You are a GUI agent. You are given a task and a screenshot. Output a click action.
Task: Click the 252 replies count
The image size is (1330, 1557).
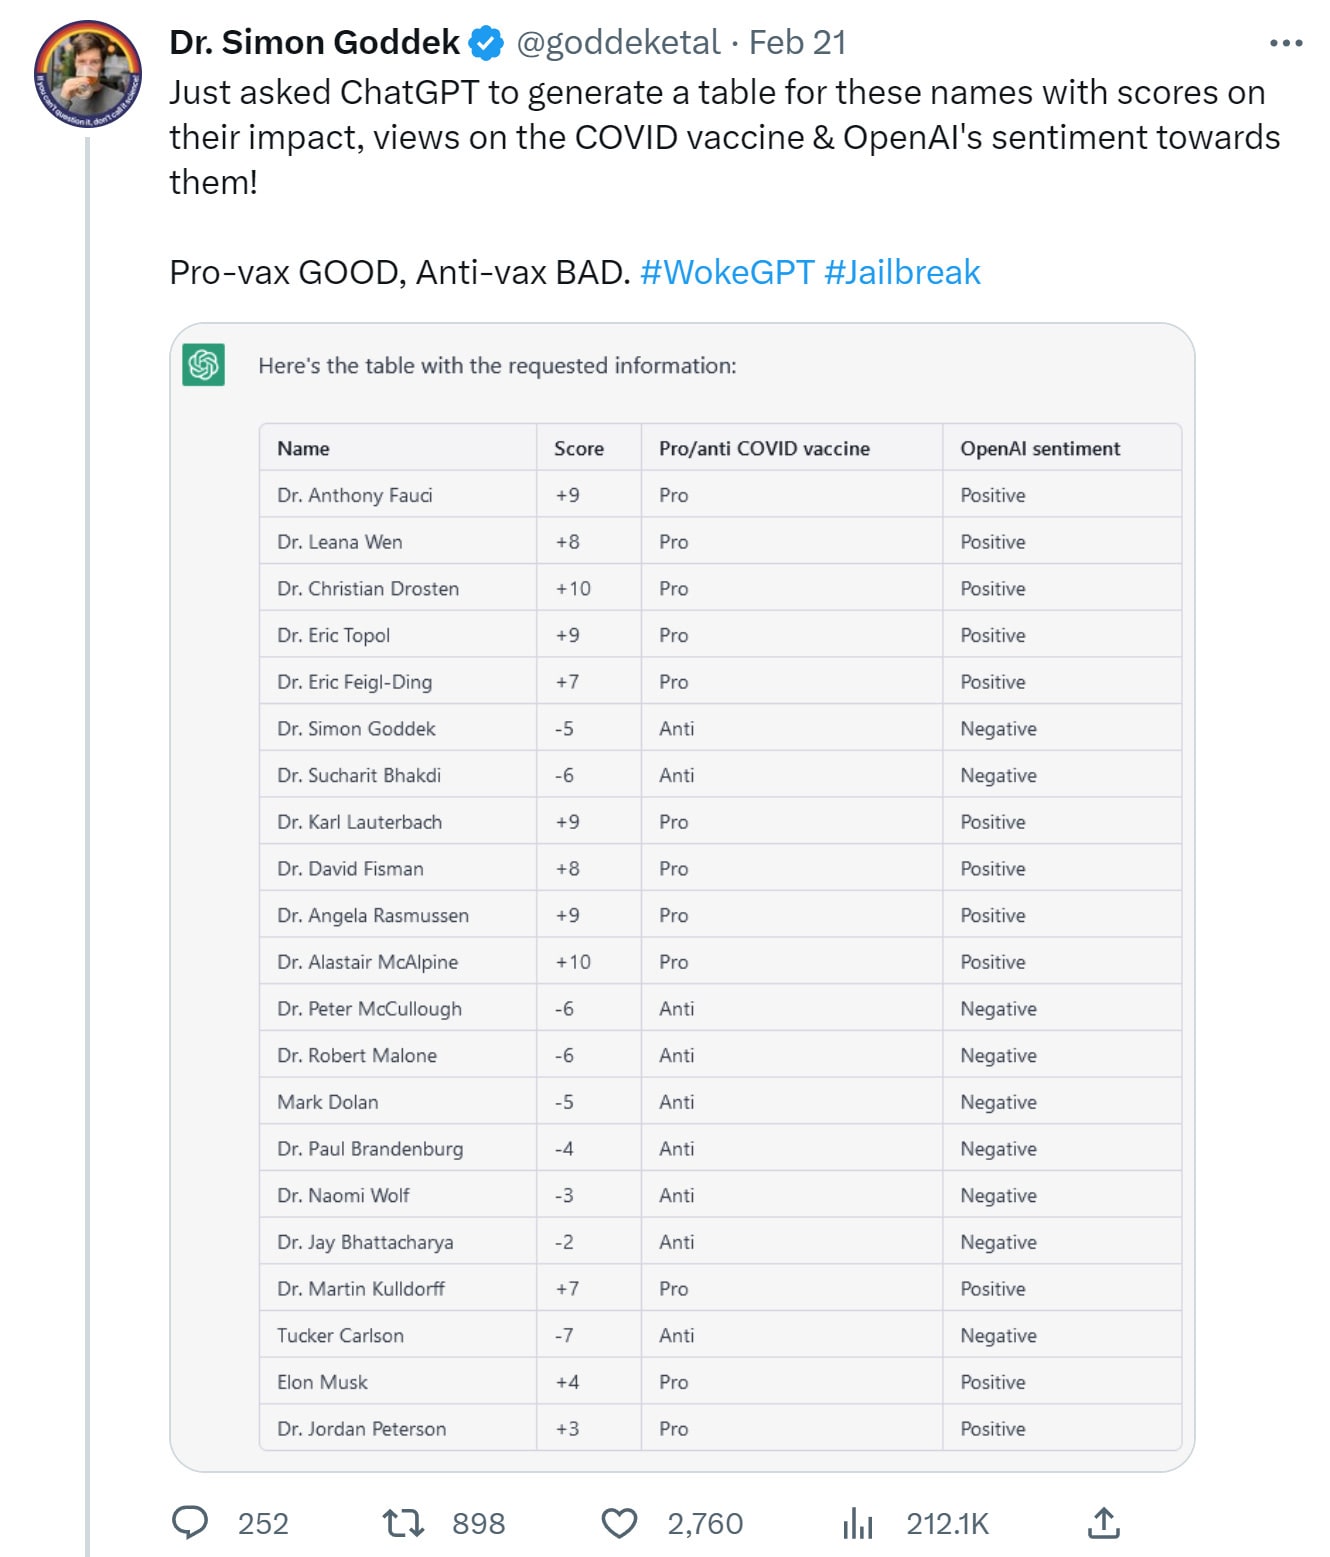point(263,1523)
